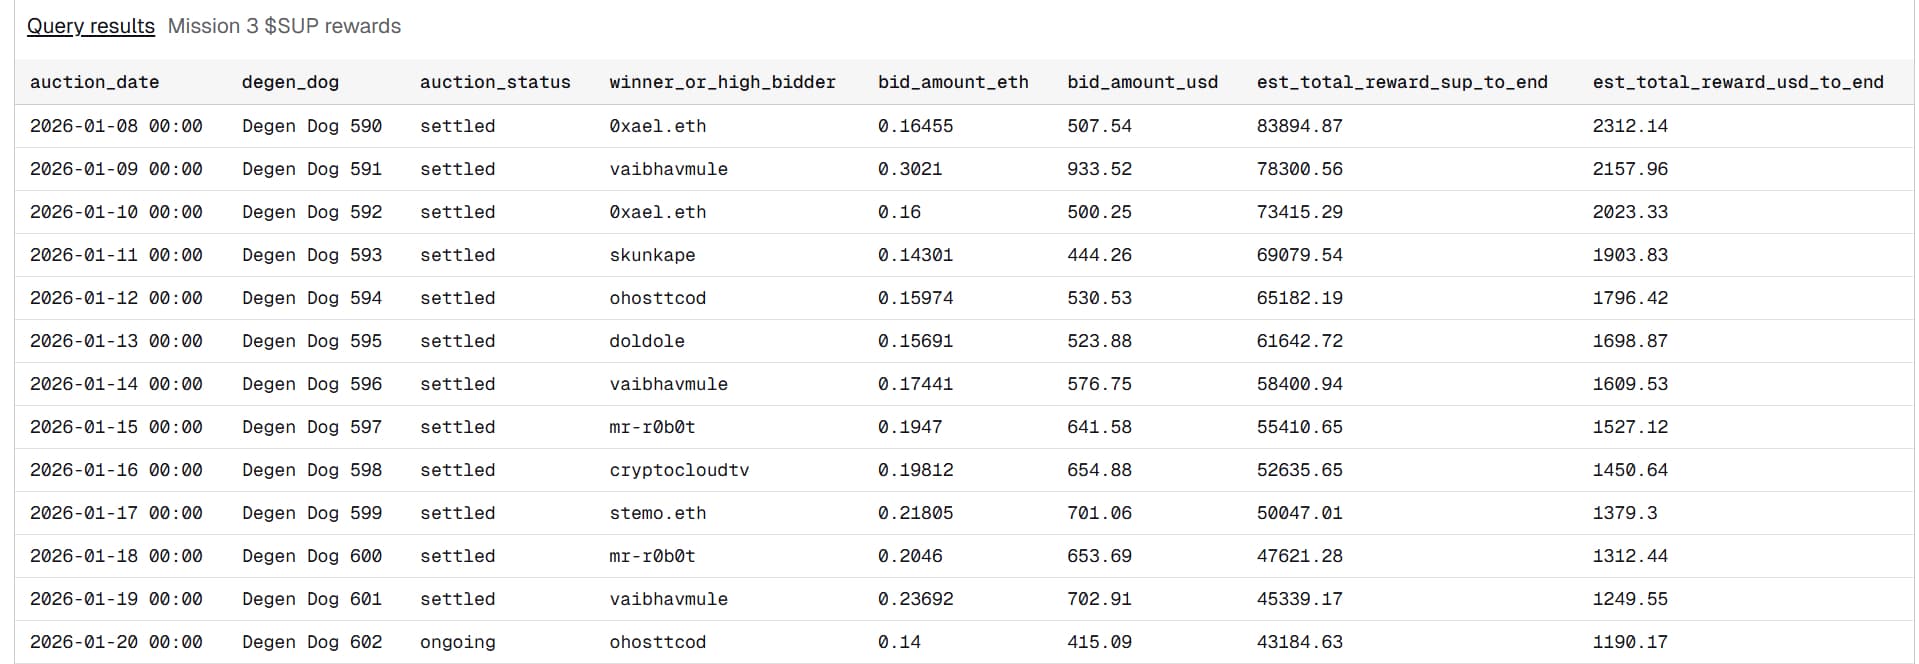Click the cryptocloudtv bidder cell
This screenshot has height=664, width=1919.
click(679, 470)
